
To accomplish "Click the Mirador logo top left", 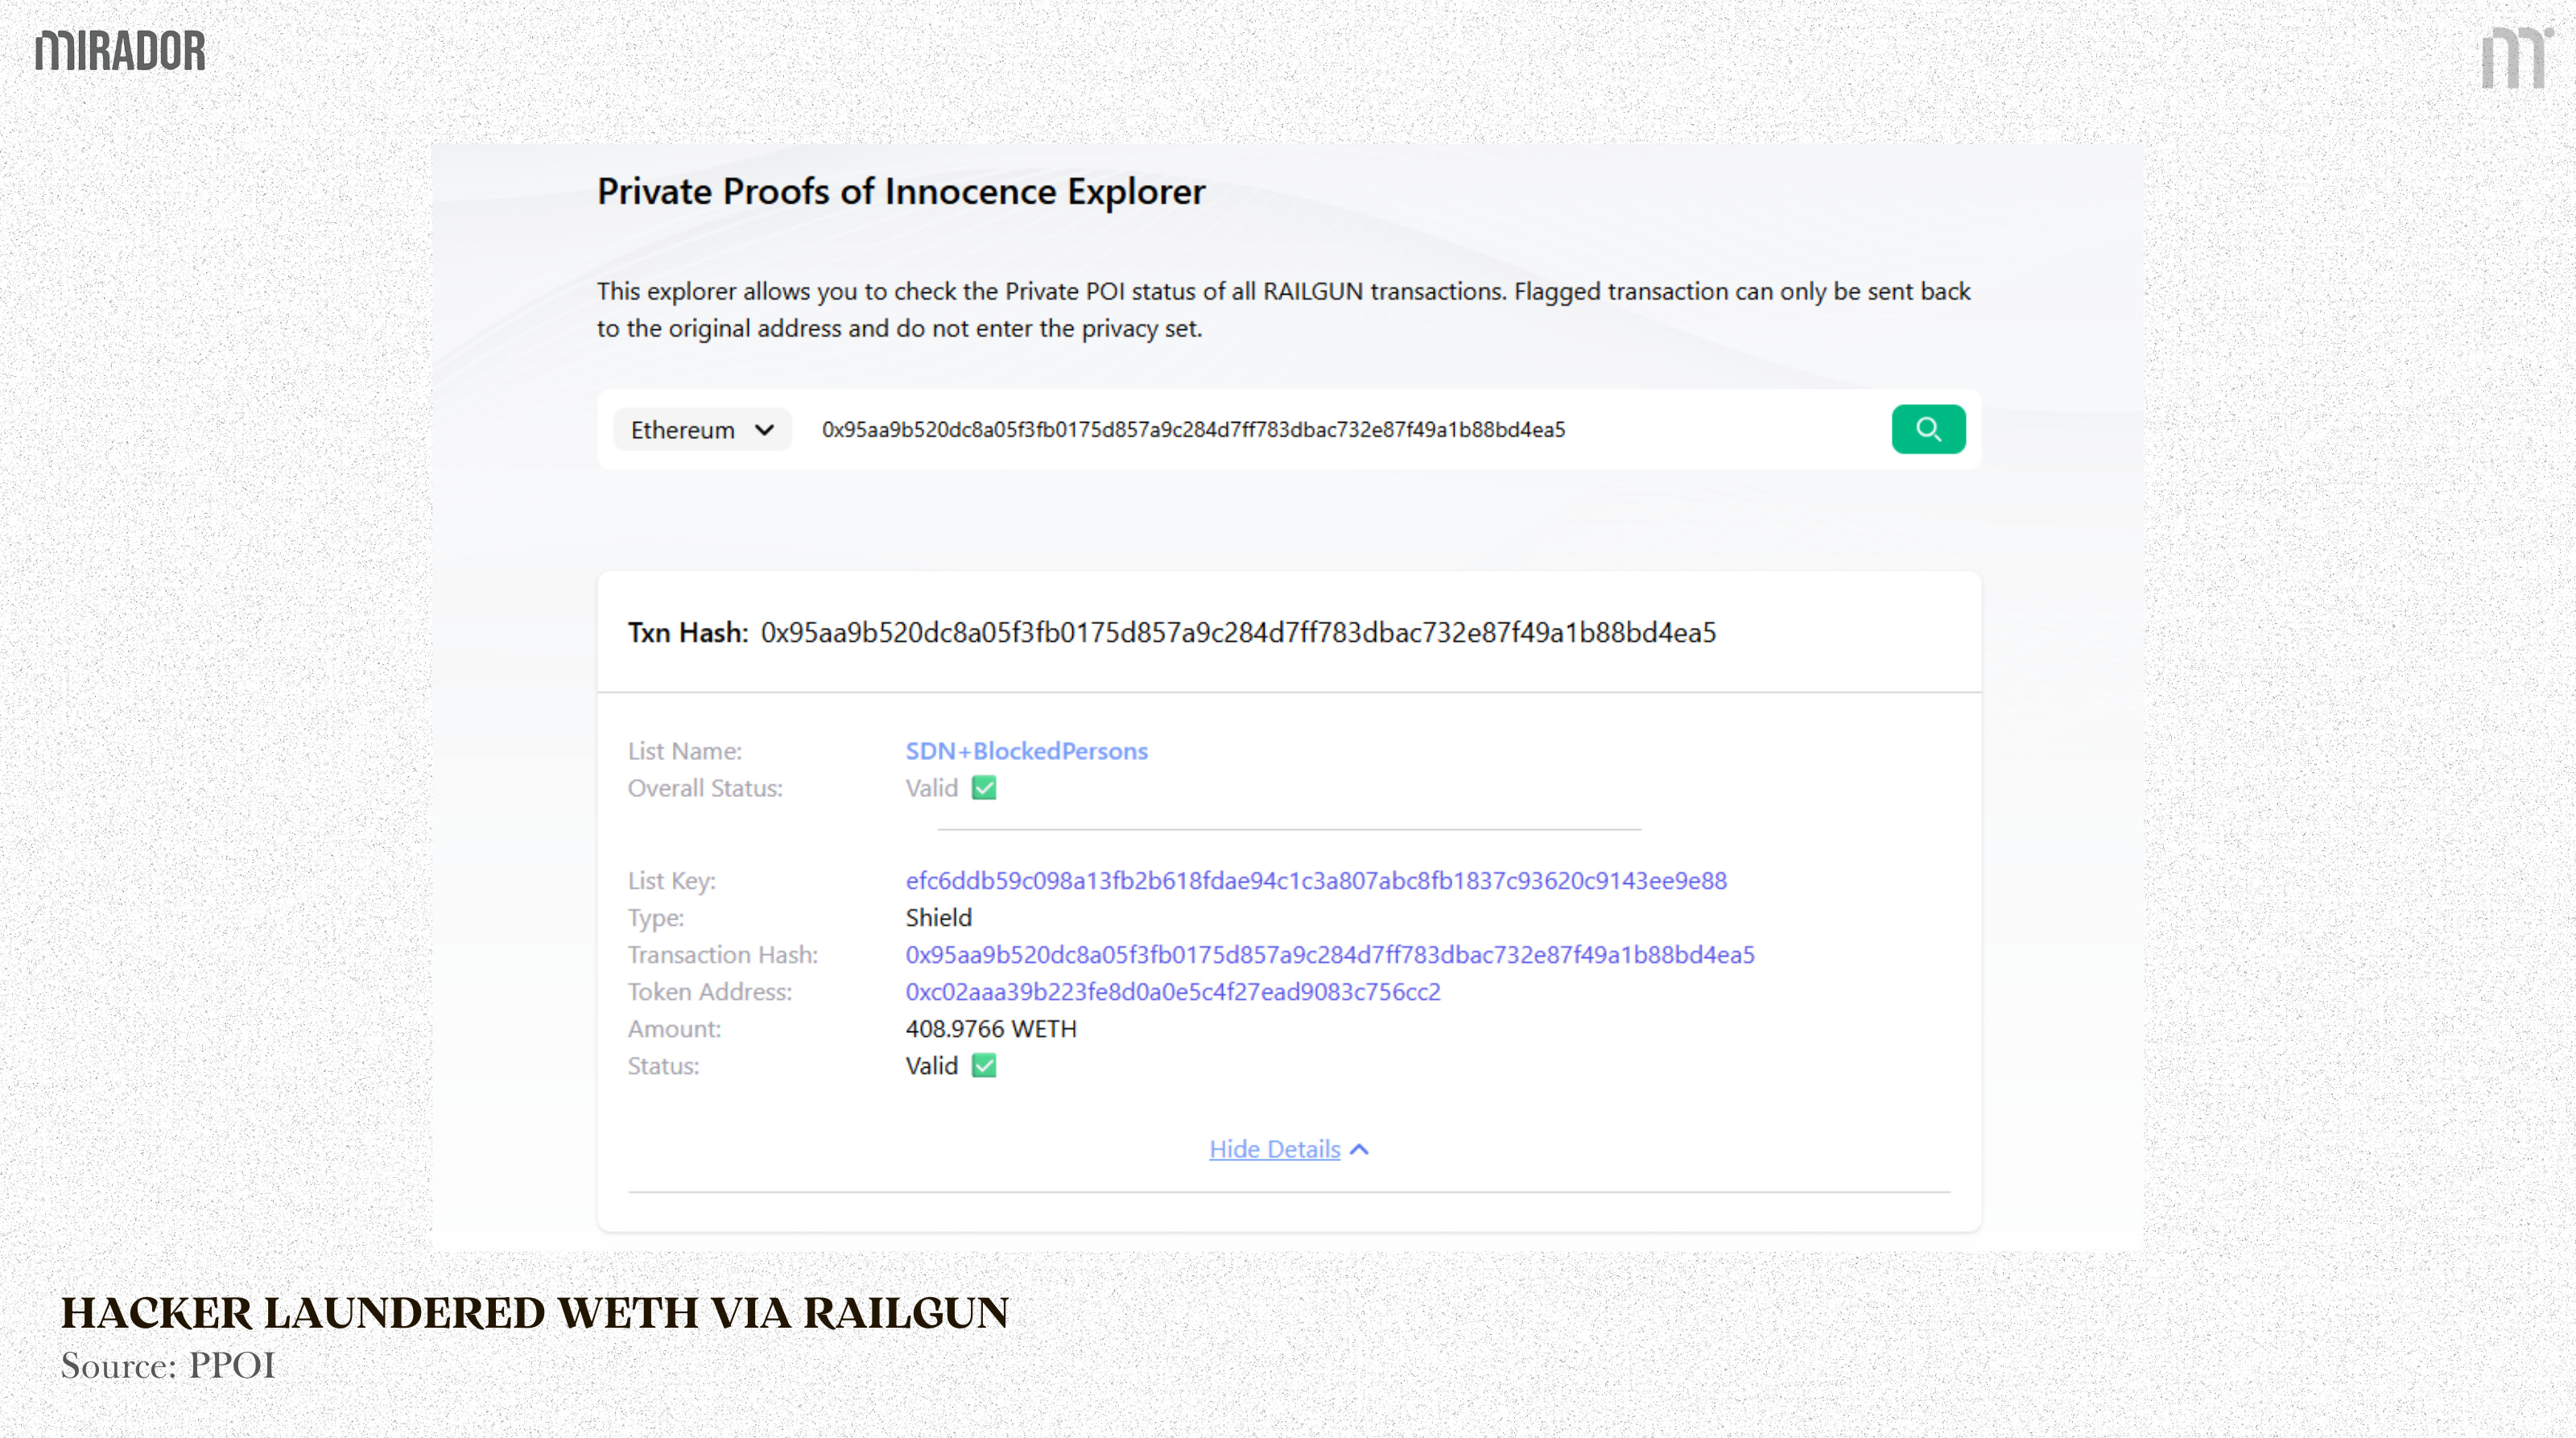I will pos(120,51).
